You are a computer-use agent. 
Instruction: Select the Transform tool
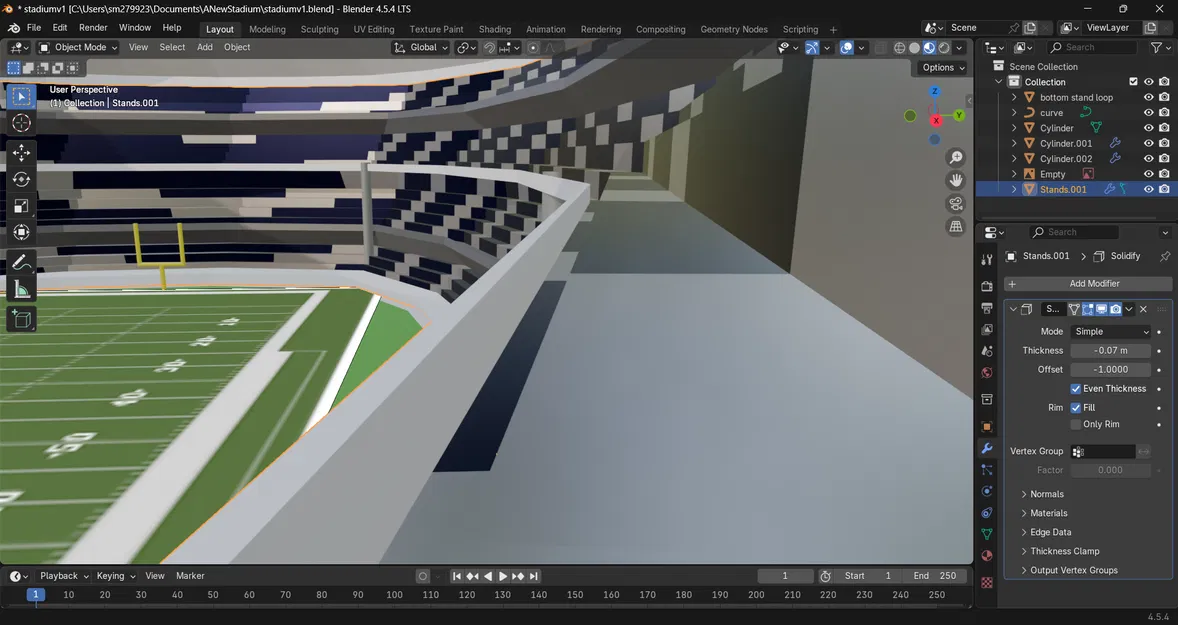(21, 232)
